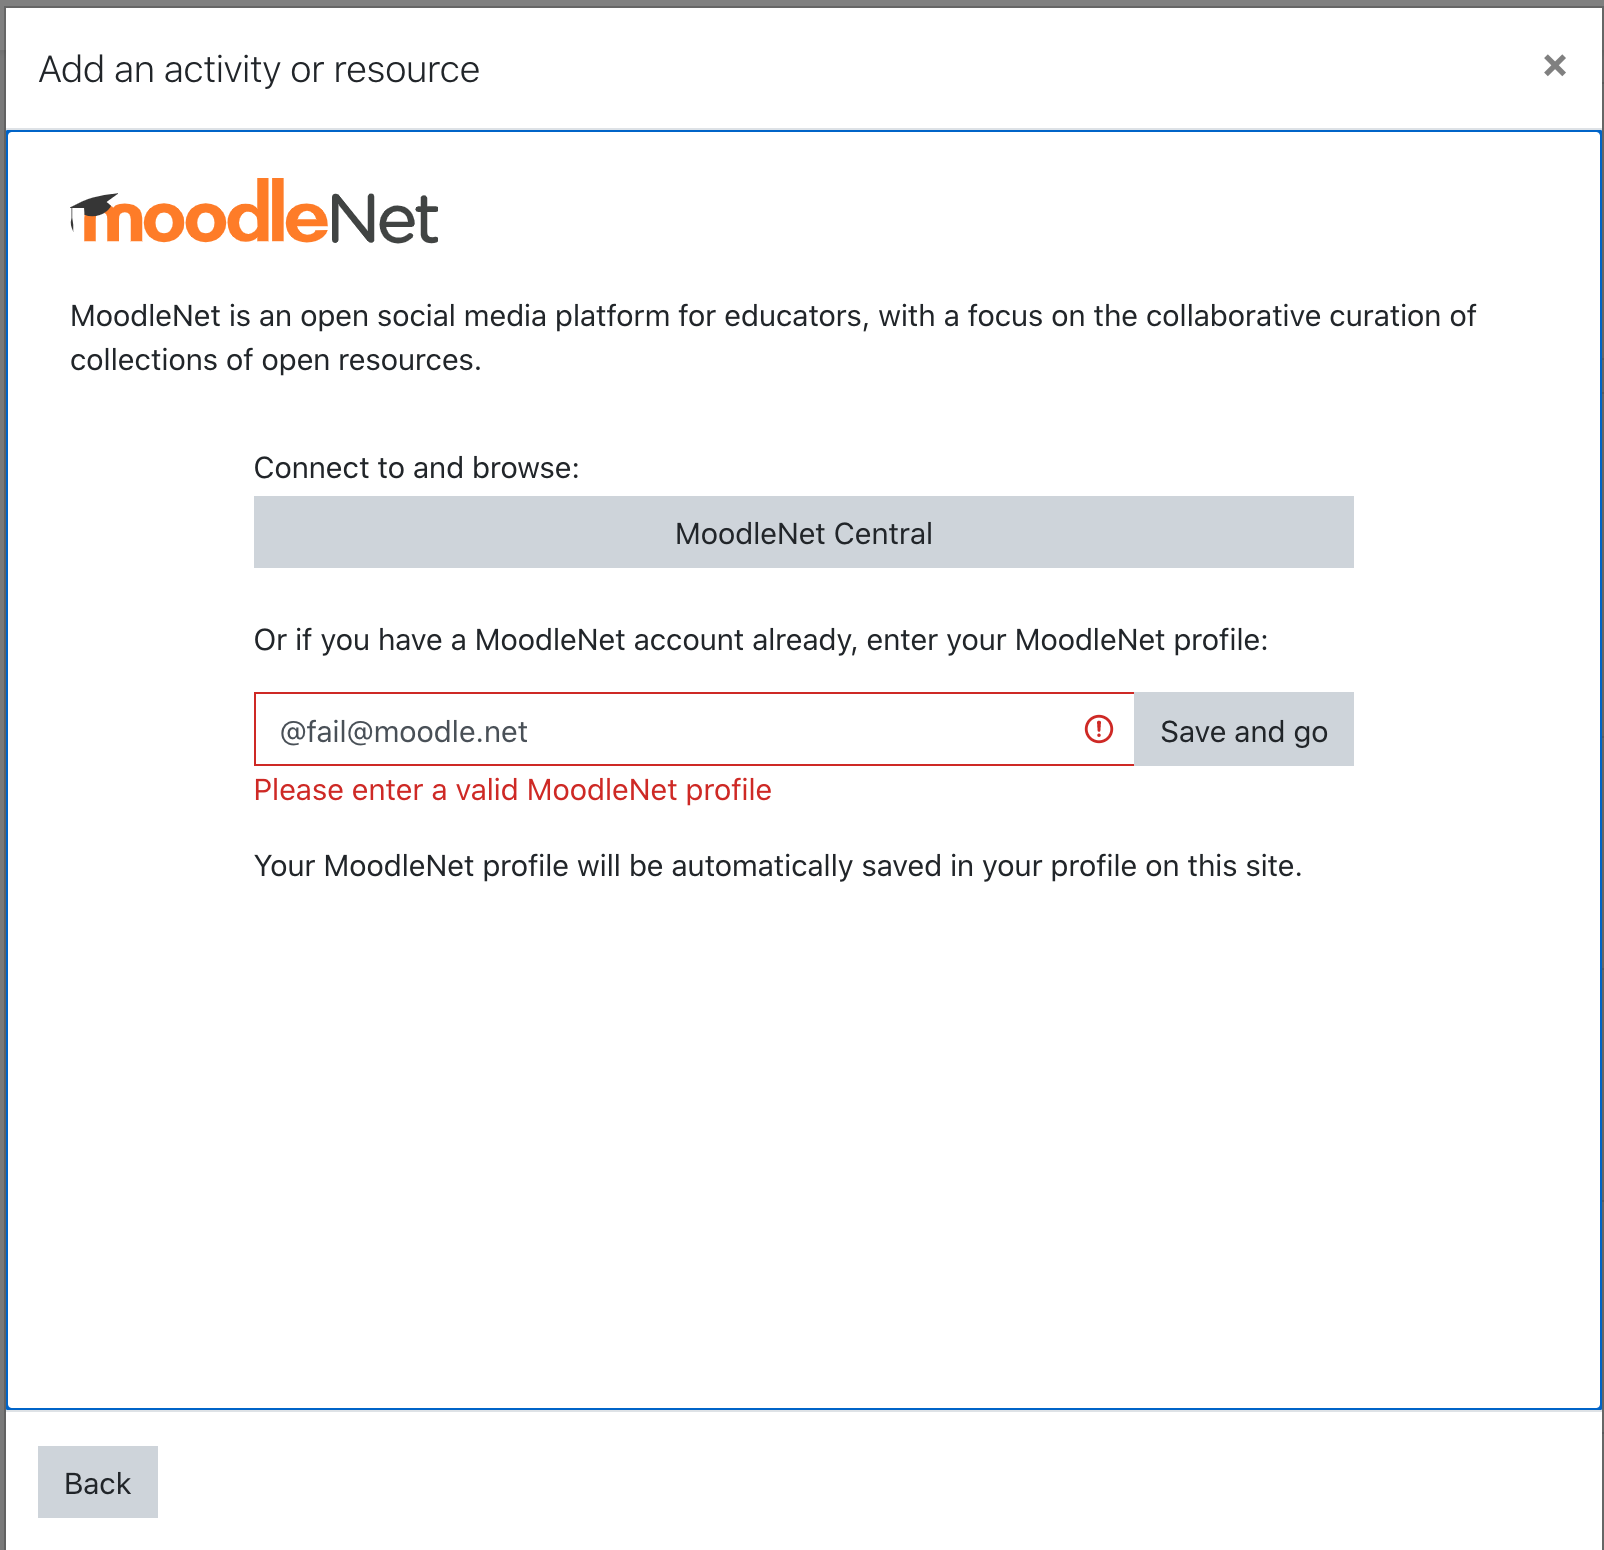Image resolution: width=1604 pixels, height=1550 pixels.
Task: Click the 'Or if you have a MoodleNet account' text
Action: (760, 640)
